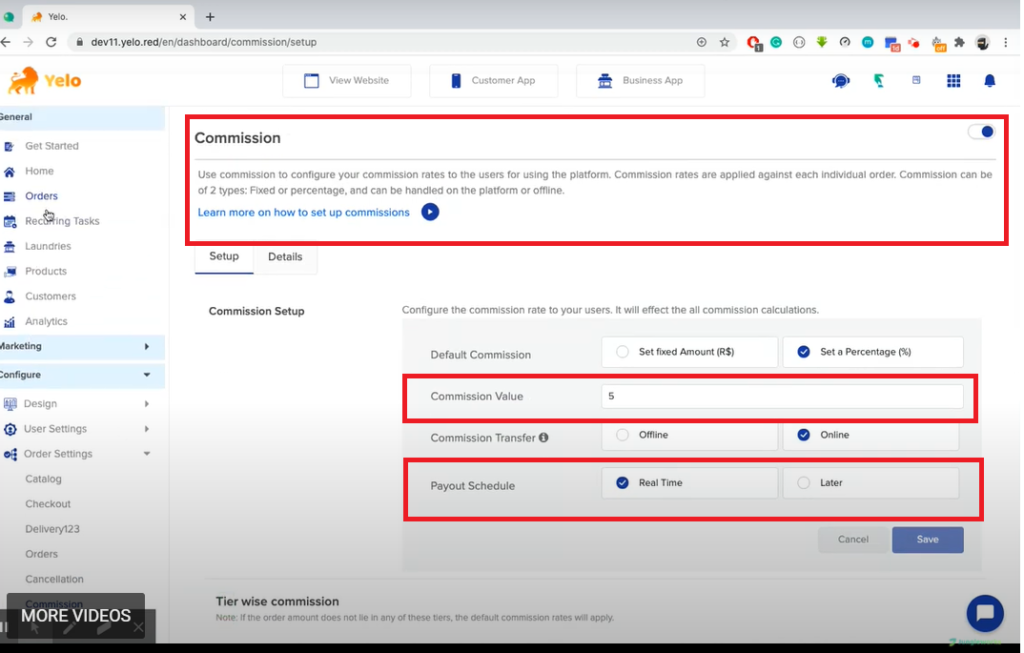Screen dimensions: 1024x653
Task: Select Set fixed Amount (R$) option
Action: click(x=689, y=352)
